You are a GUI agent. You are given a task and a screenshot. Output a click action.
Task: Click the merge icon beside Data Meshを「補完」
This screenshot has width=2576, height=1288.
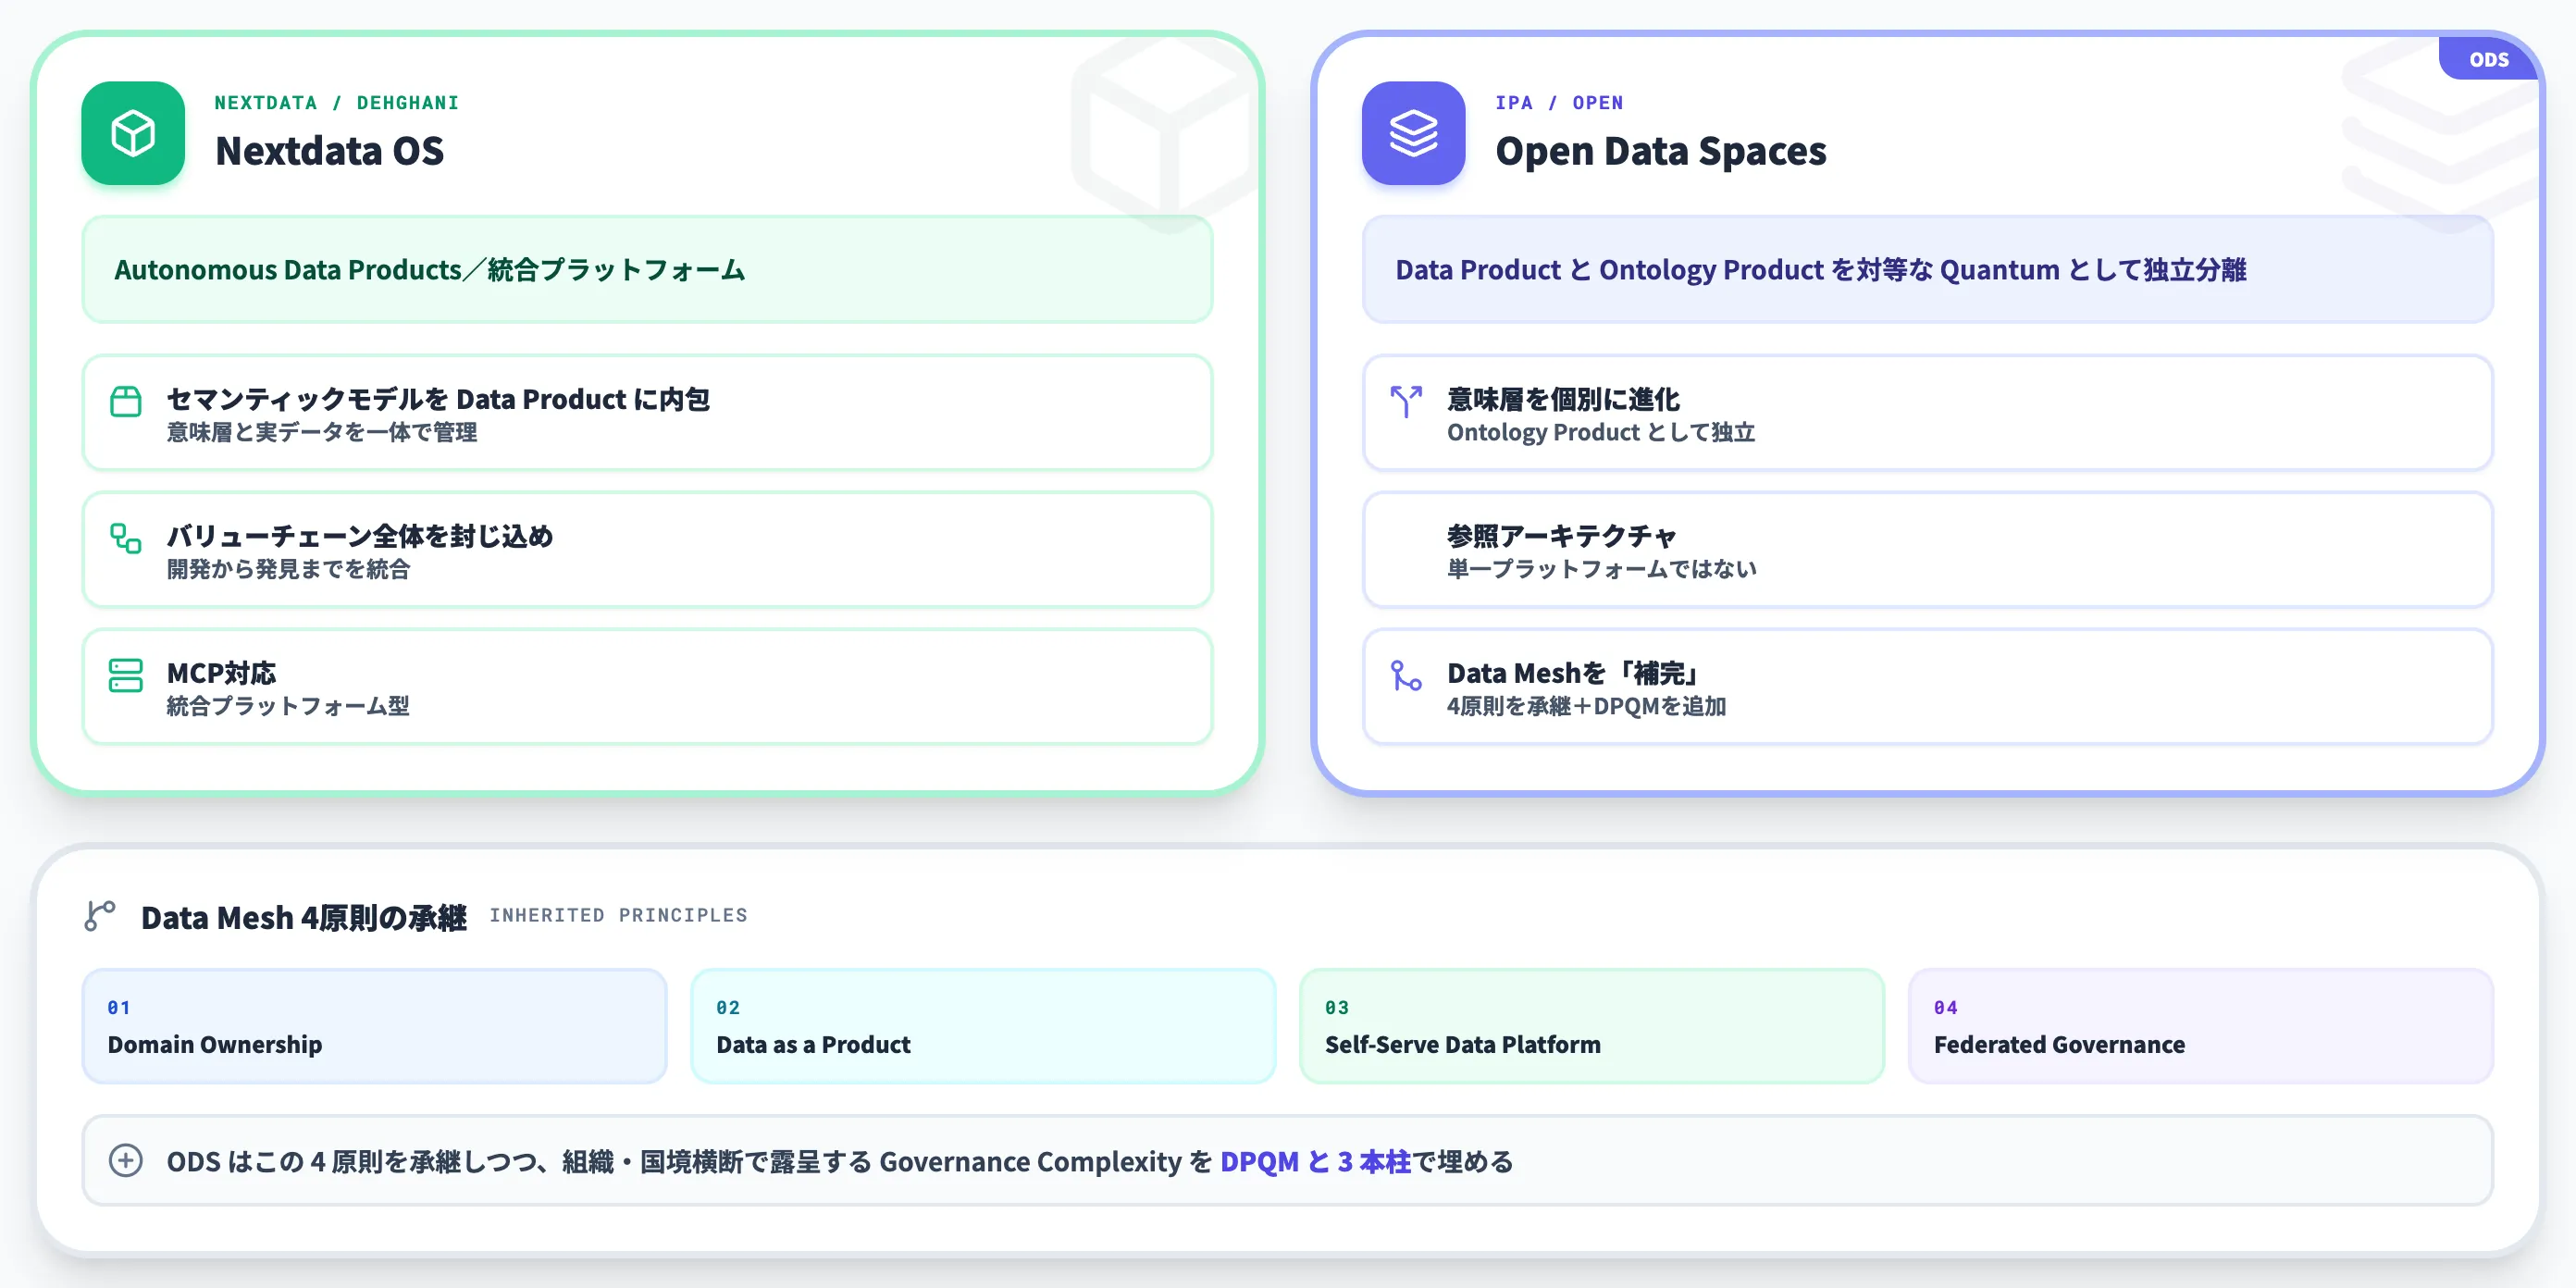click(1406, 676)
